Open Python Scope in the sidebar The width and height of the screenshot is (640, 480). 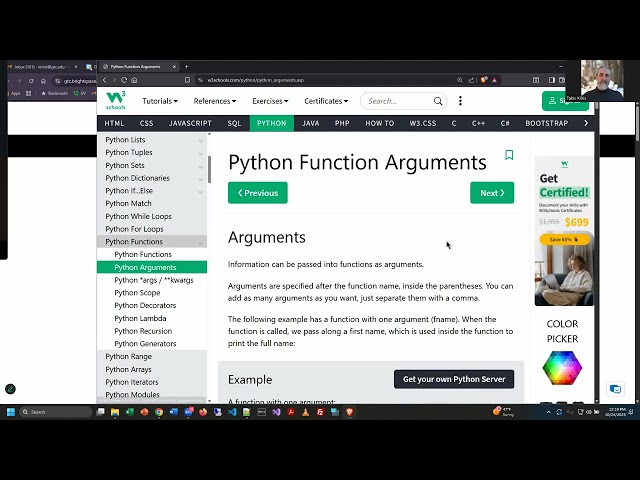[x=137, y=293]
